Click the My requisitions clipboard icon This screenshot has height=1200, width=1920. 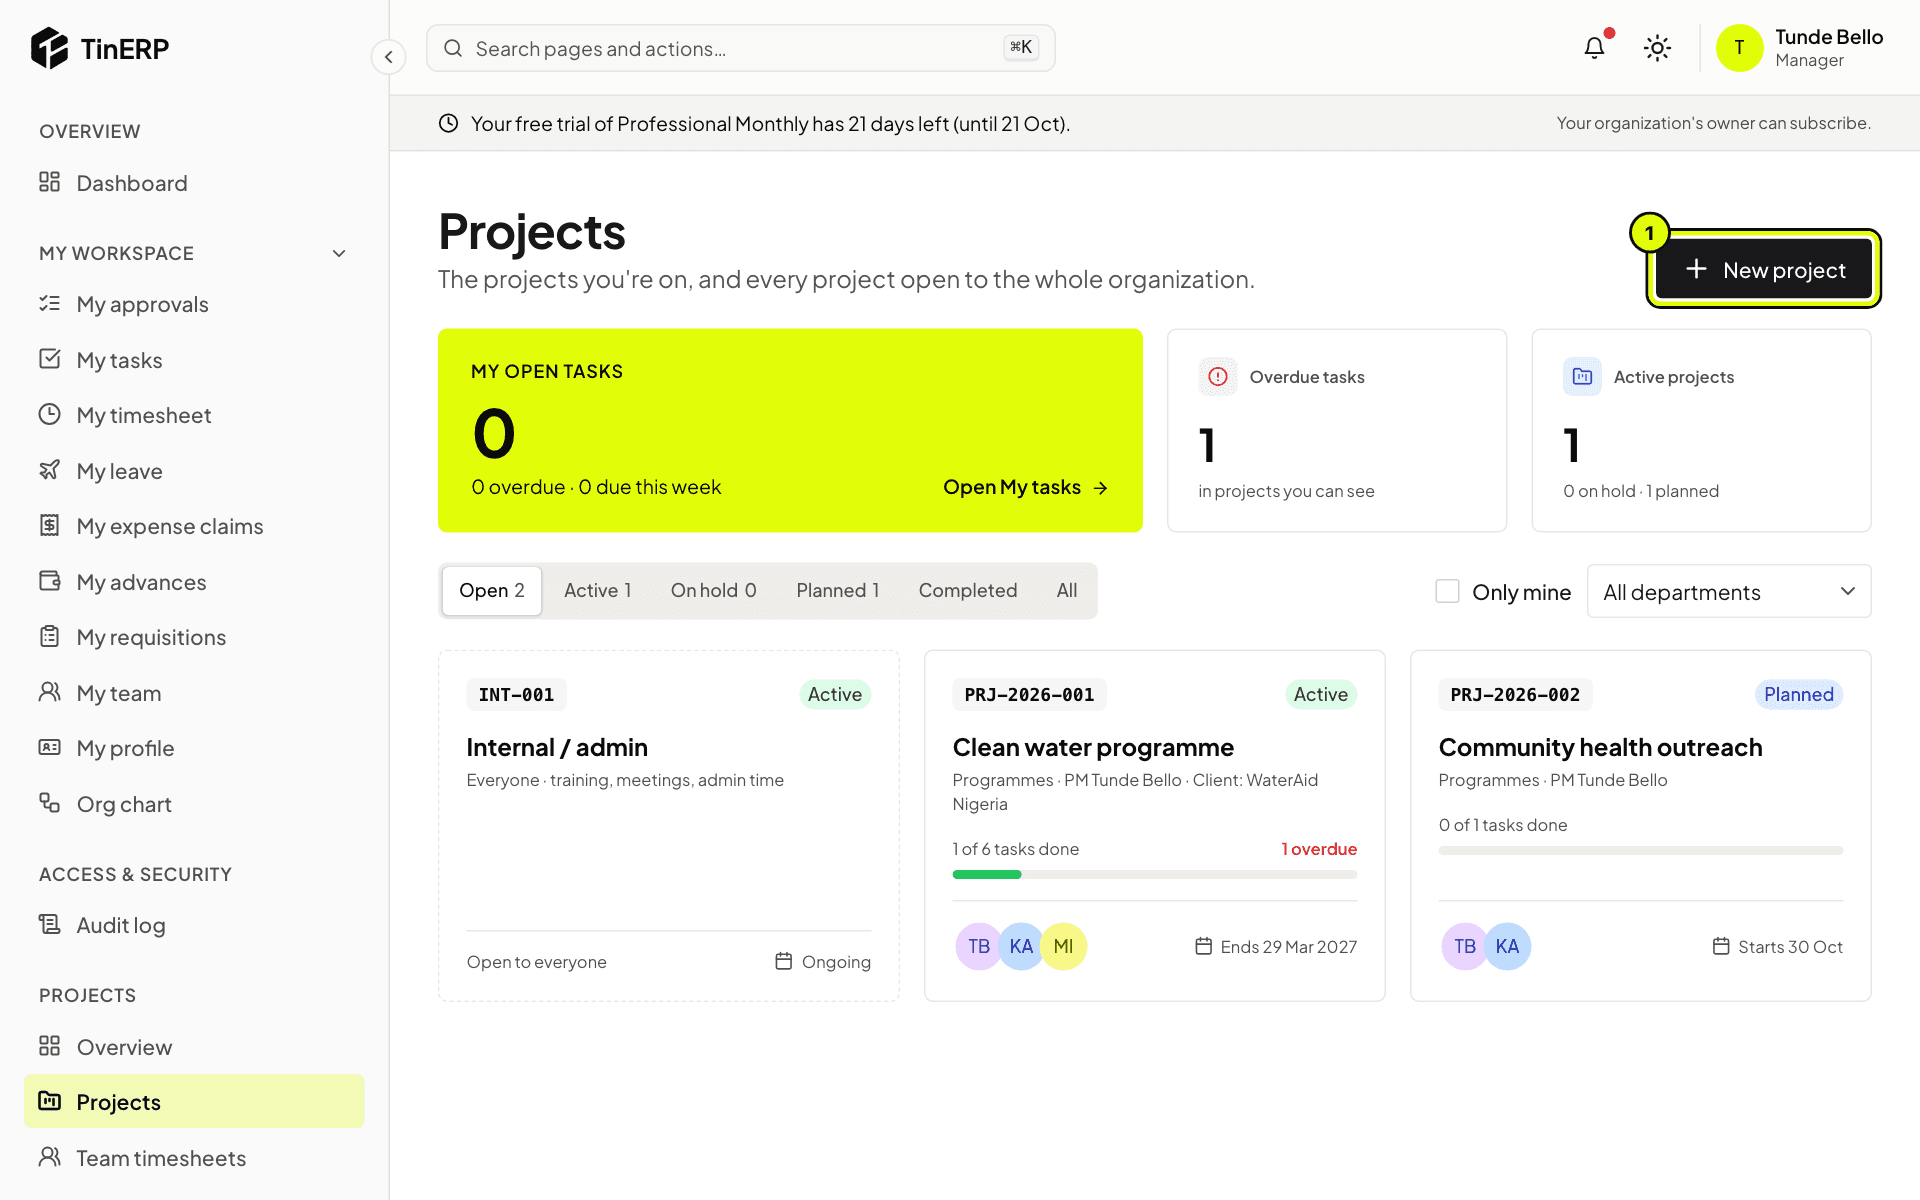click(x=49, y=636)
